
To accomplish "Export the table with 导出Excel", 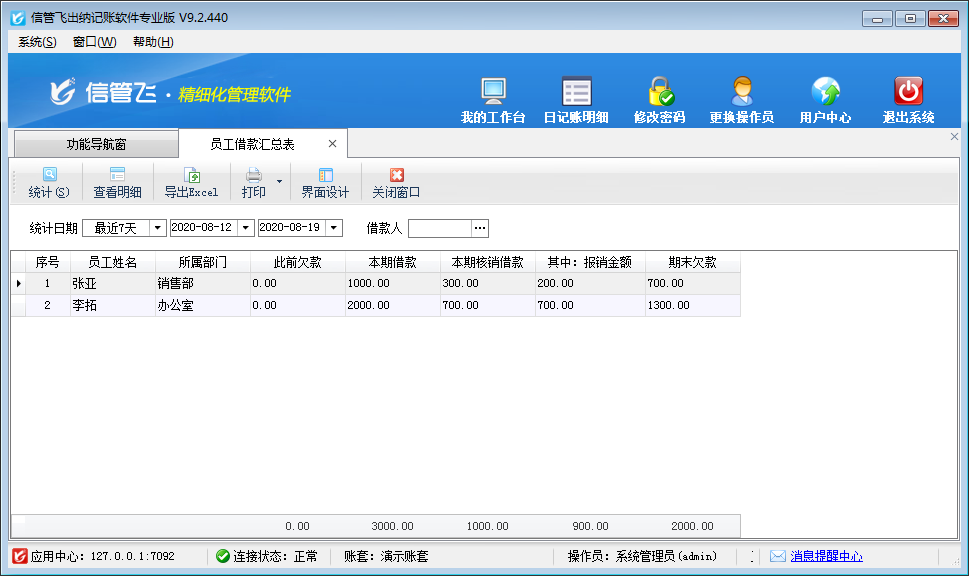I will click(x=191, y=183).
